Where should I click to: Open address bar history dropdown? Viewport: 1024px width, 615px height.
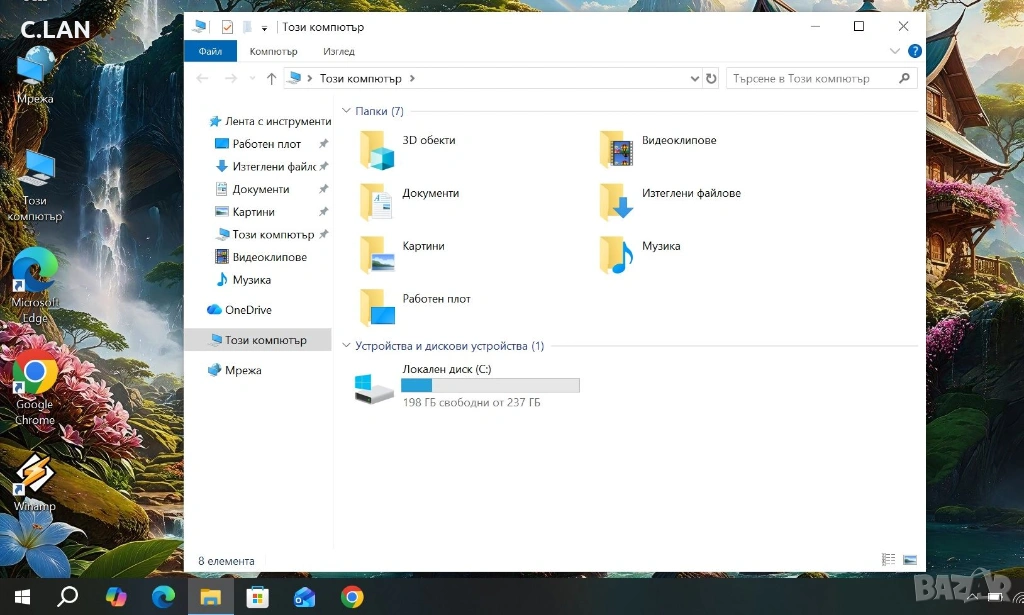pos(695,79)
